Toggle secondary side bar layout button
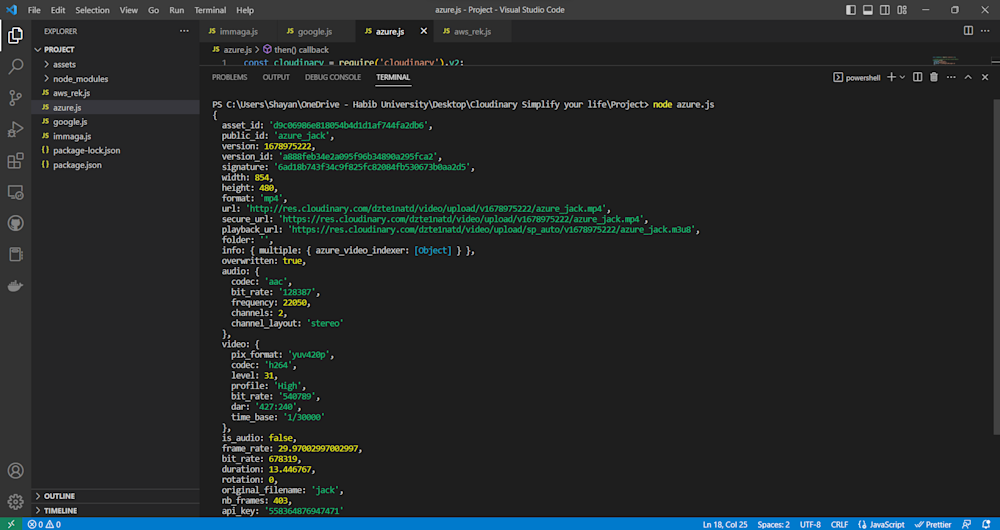This screenshot has height=530, width=1000. tap(885, 10)
